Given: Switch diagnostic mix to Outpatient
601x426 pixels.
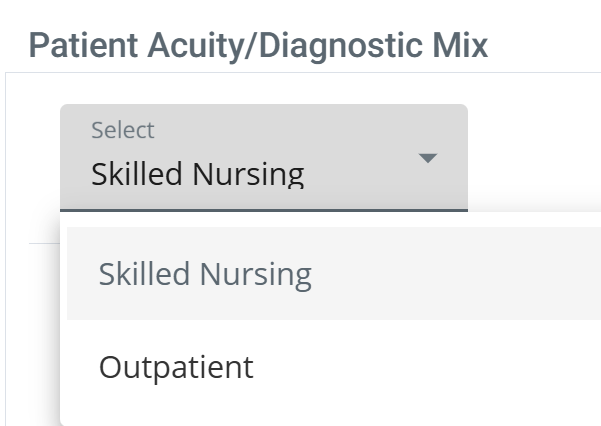Looking at the screenshot, I should [x=176, y=367].
